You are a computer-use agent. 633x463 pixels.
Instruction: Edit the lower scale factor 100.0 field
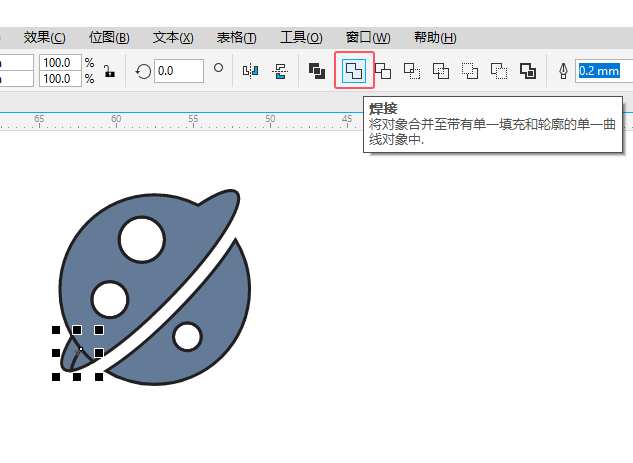[x=61, y=79]
